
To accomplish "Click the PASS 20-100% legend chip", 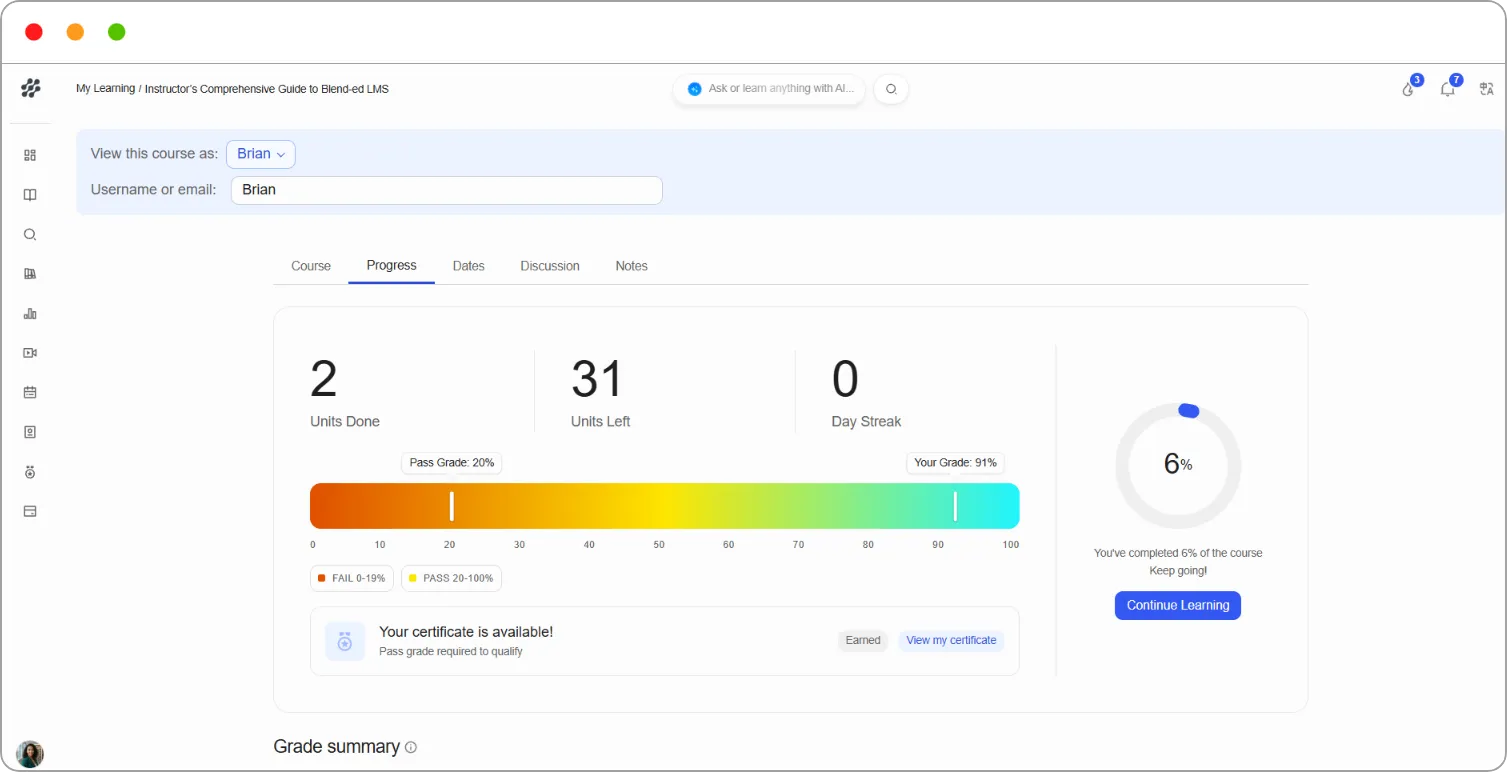I will (x=452, y=578).
